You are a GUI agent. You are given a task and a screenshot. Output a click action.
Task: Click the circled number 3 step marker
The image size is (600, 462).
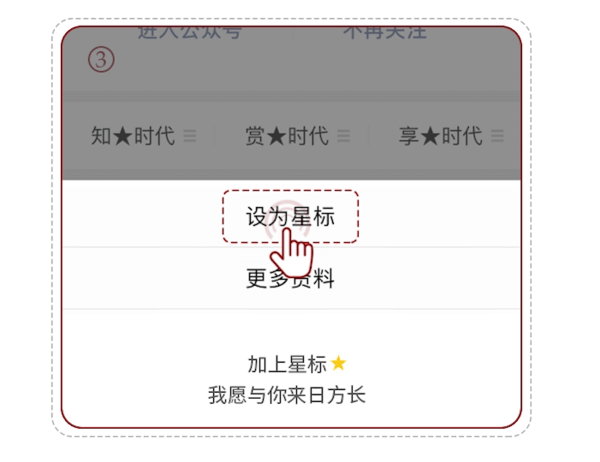coord(101,60)
